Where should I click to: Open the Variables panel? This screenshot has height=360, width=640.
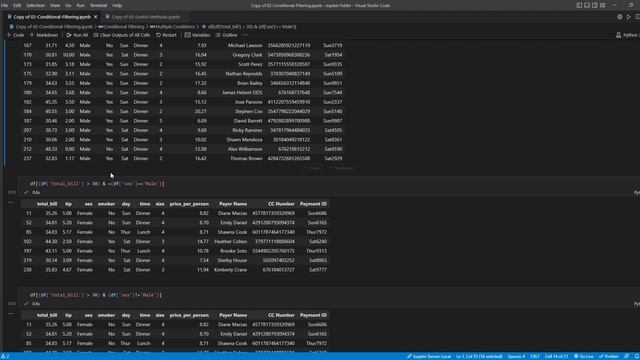coord(197,35)
